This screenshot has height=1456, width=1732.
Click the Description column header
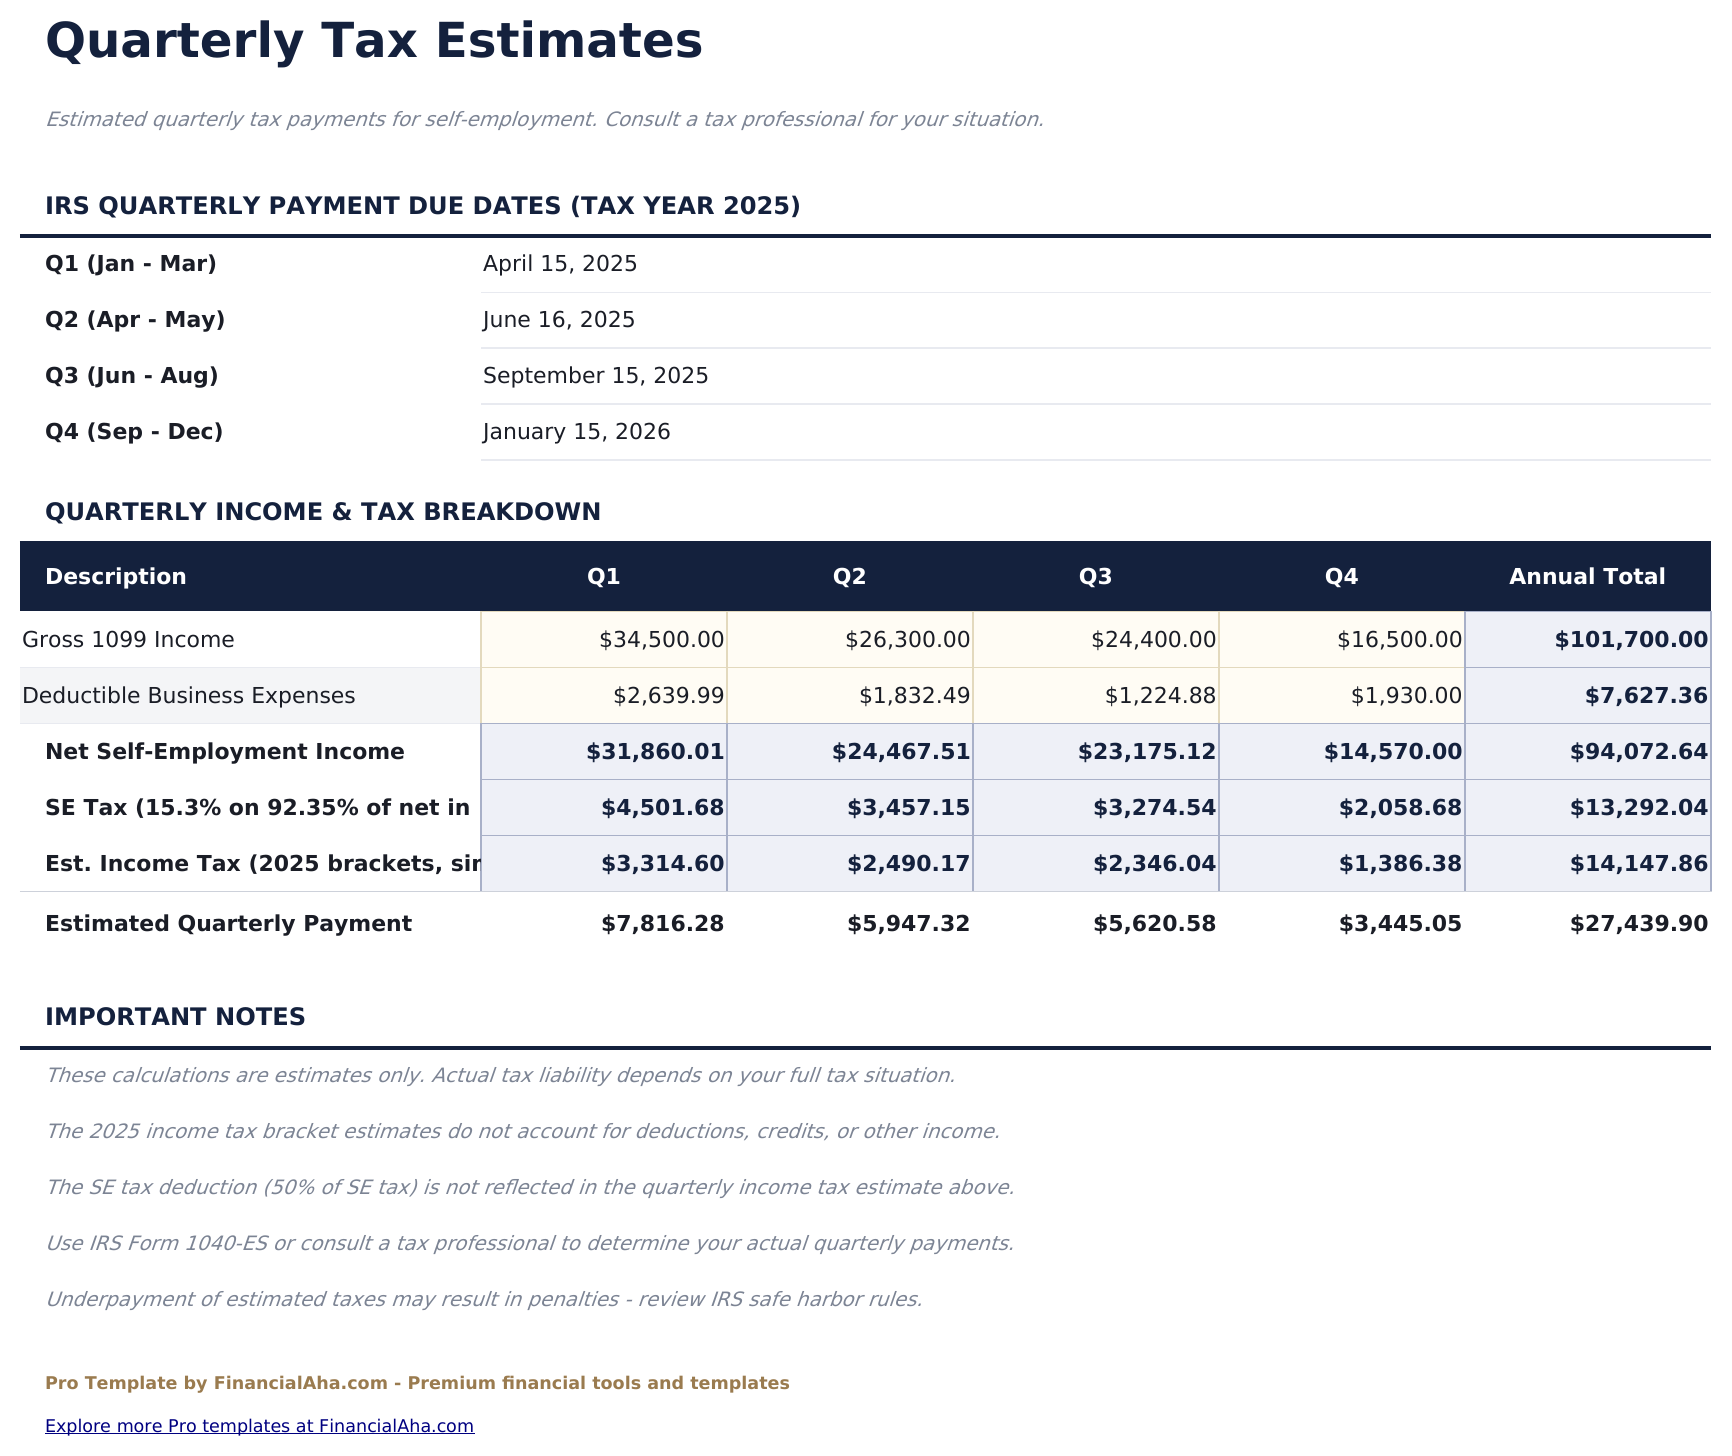pyautogui.click(x=116, y=576)
